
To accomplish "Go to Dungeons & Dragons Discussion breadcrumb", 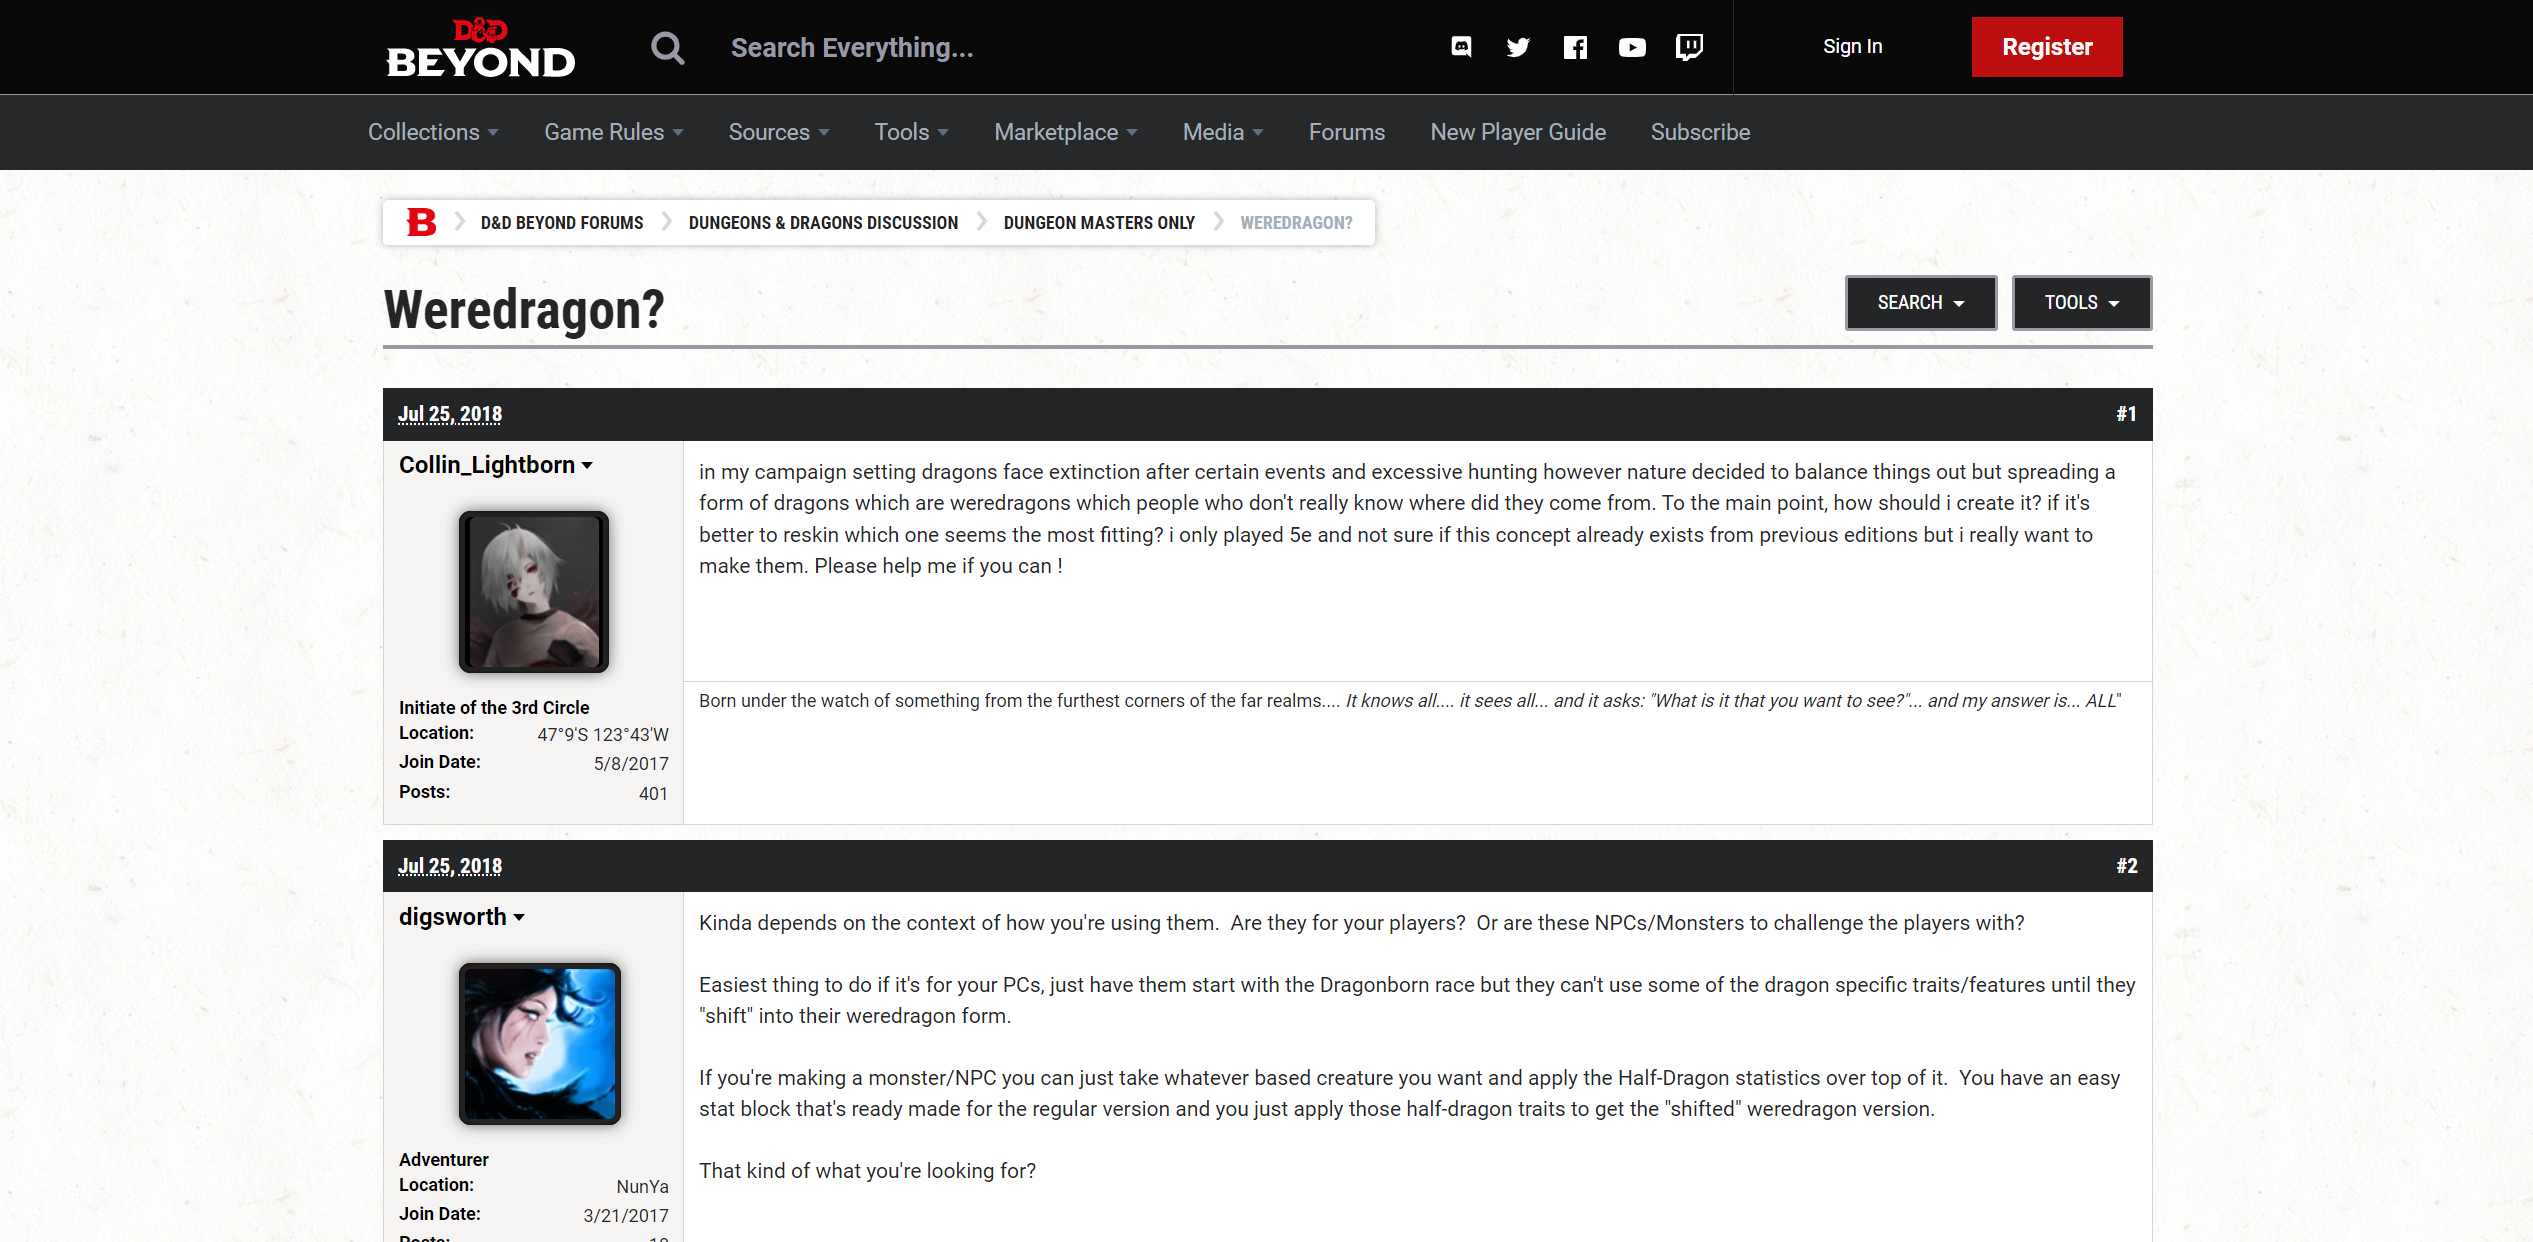I will click(823, 222).
